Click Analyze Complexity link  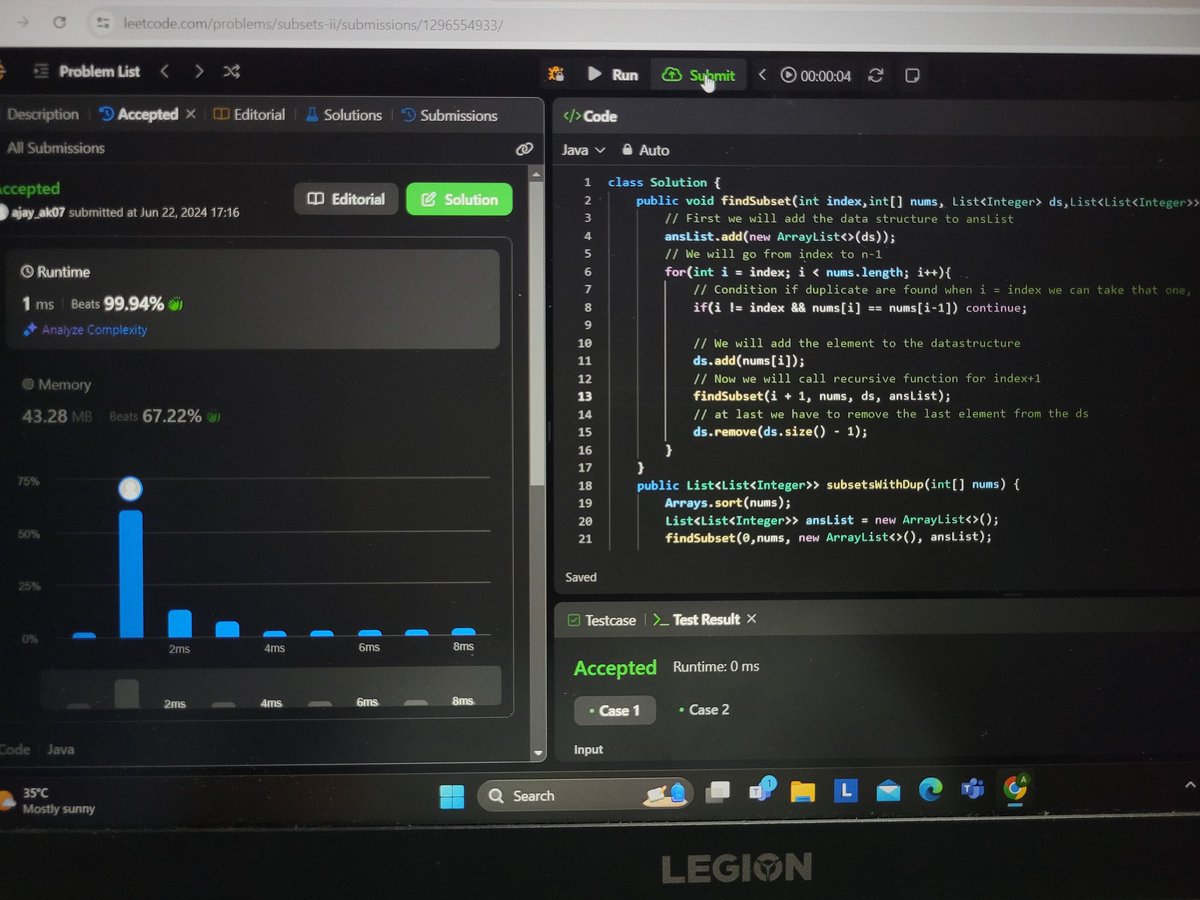tap(86, 329)
